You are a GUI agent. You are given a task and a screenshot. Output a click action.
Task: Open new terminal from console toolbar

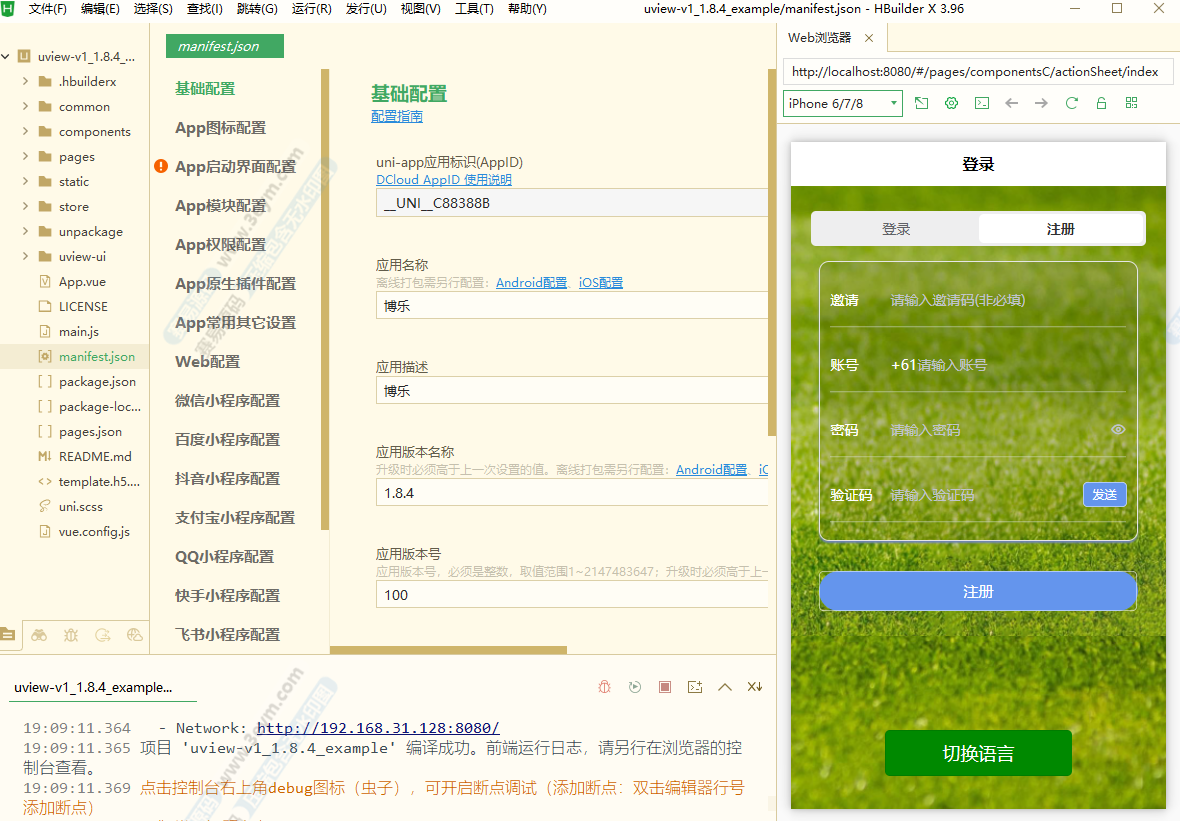tap(695, 687)
